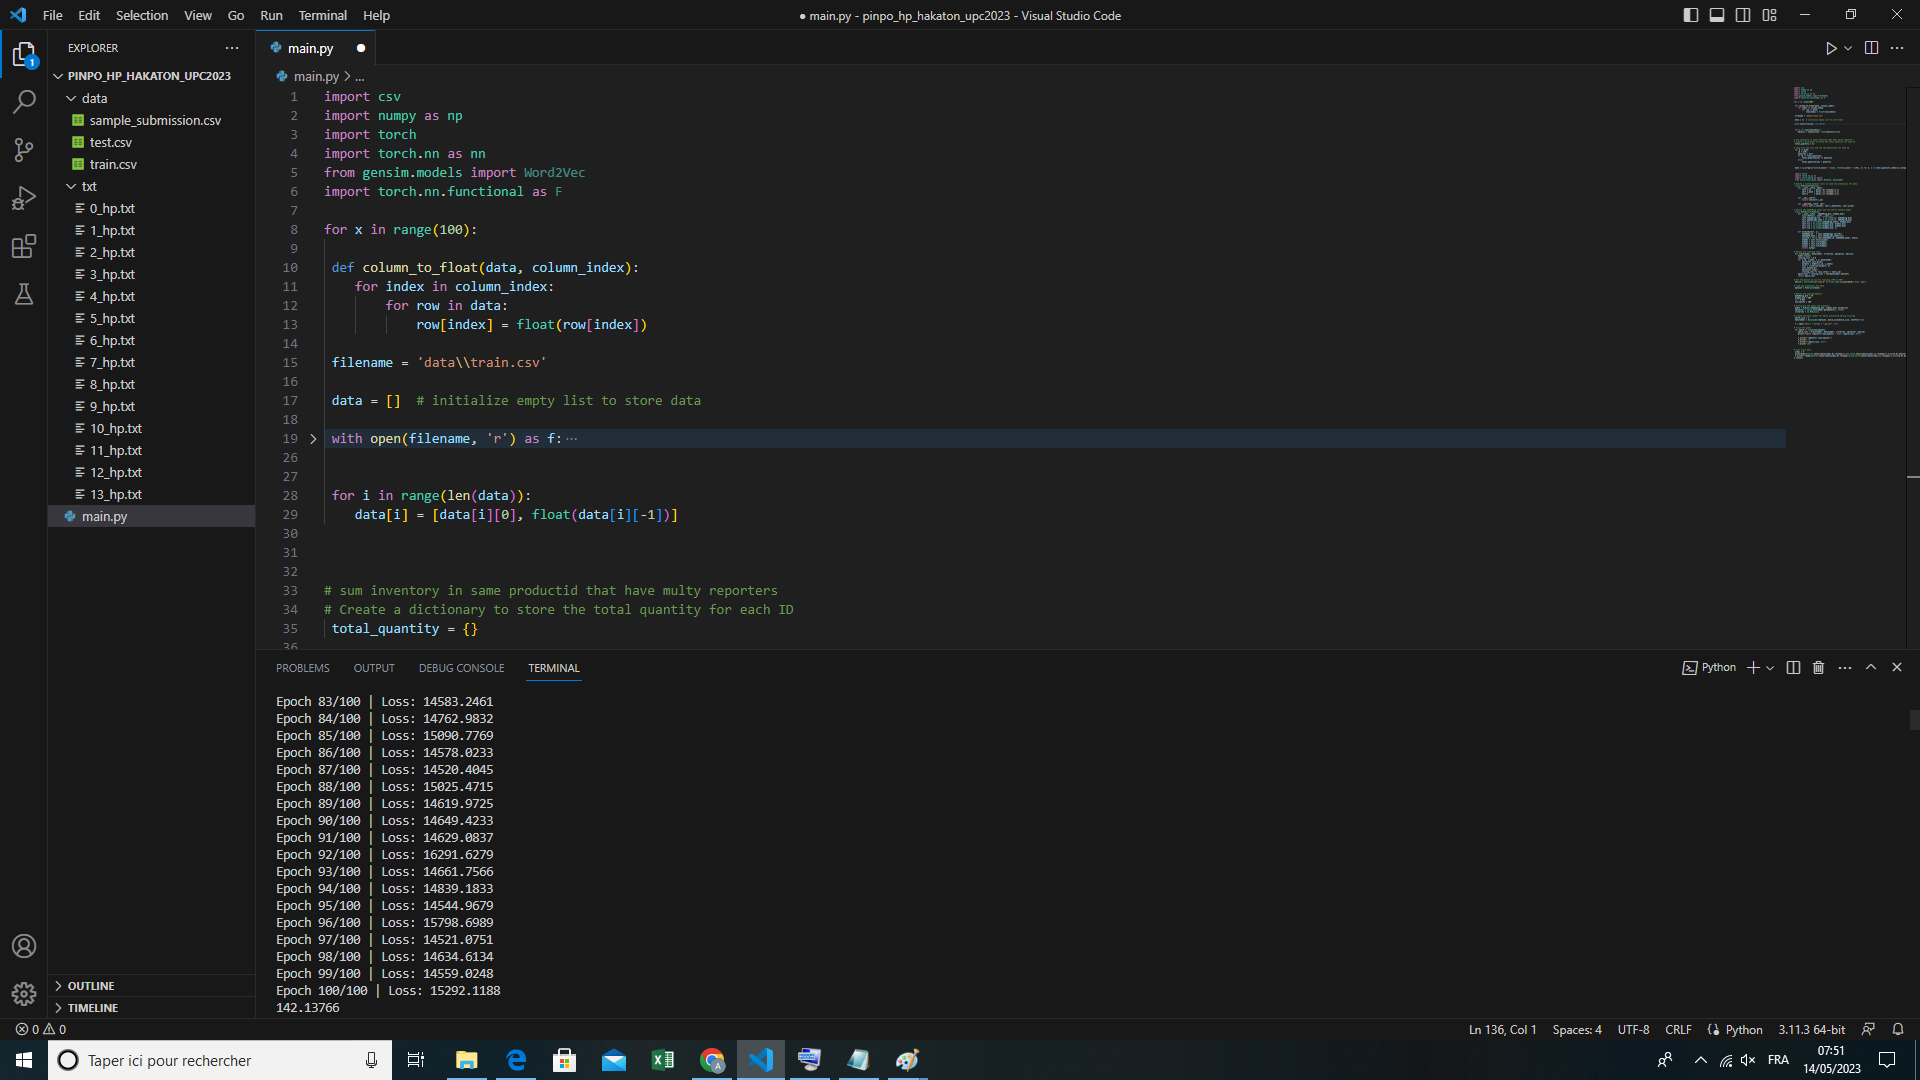Toggle the secondary side bar

1743,15
